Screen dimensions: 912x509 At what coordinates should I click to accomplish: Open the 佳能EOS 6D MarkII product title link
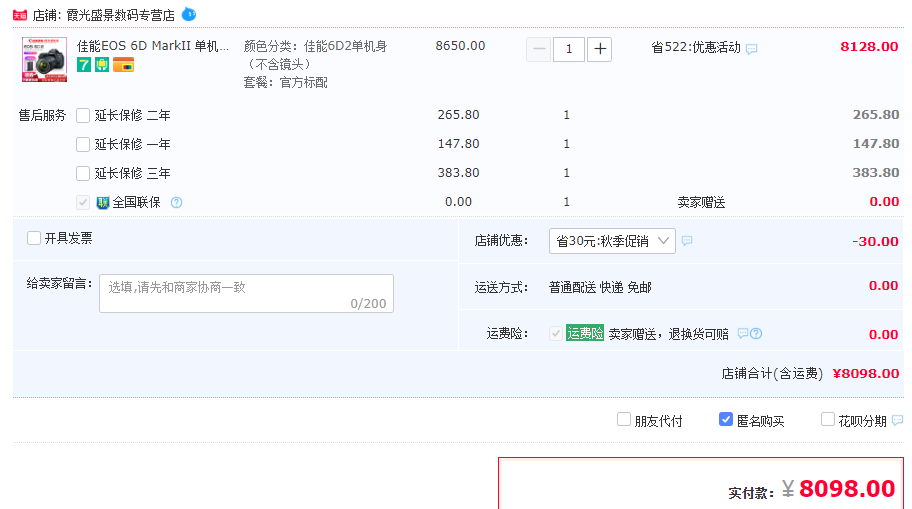point(153,46)
